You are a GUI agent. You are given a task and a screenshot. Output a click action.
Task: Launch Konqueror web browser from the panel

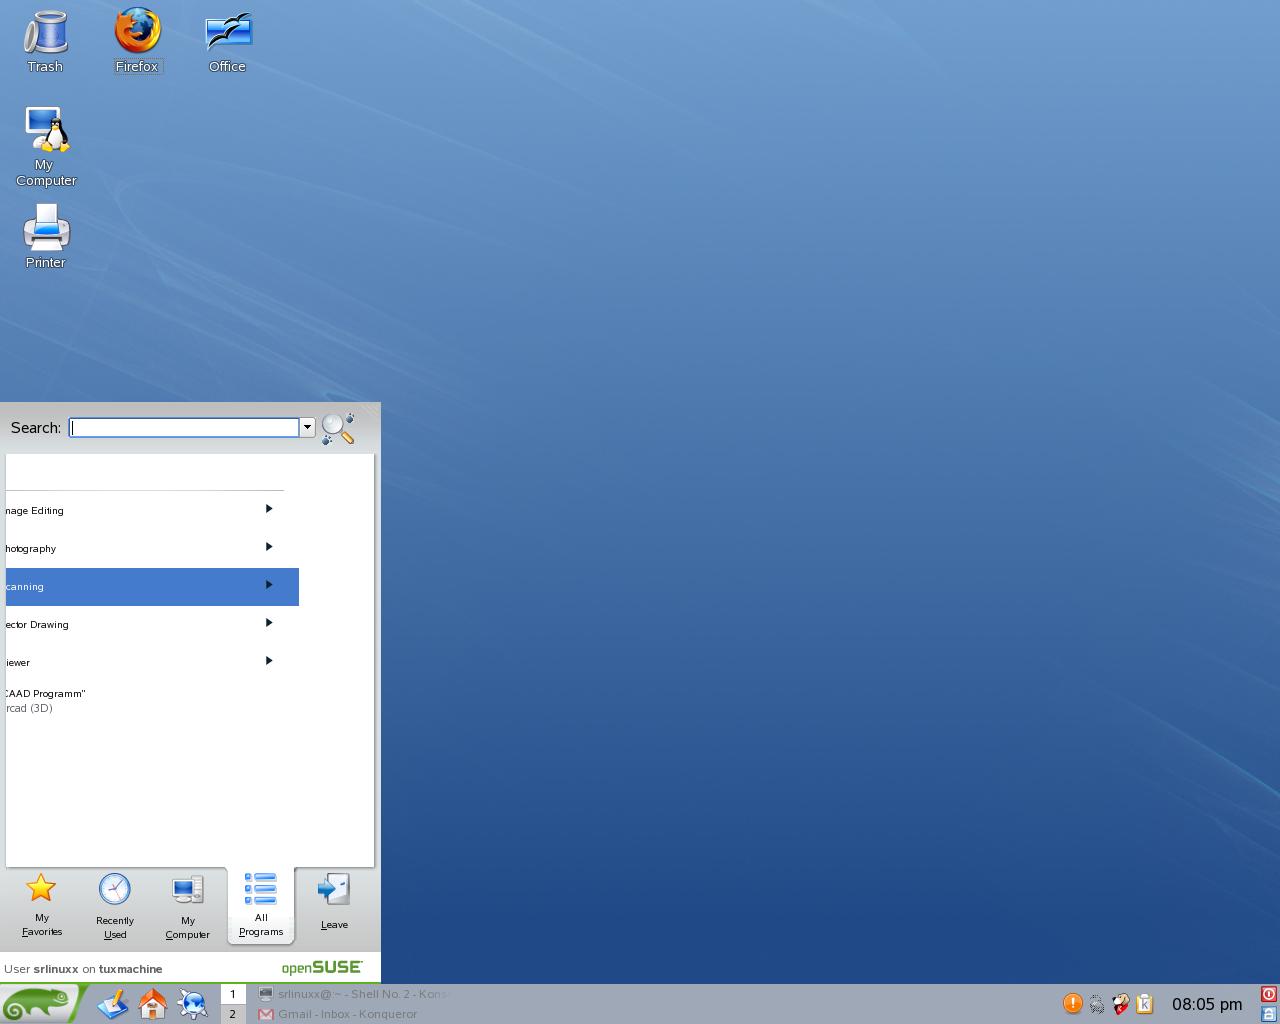(x=193, y=1004)
